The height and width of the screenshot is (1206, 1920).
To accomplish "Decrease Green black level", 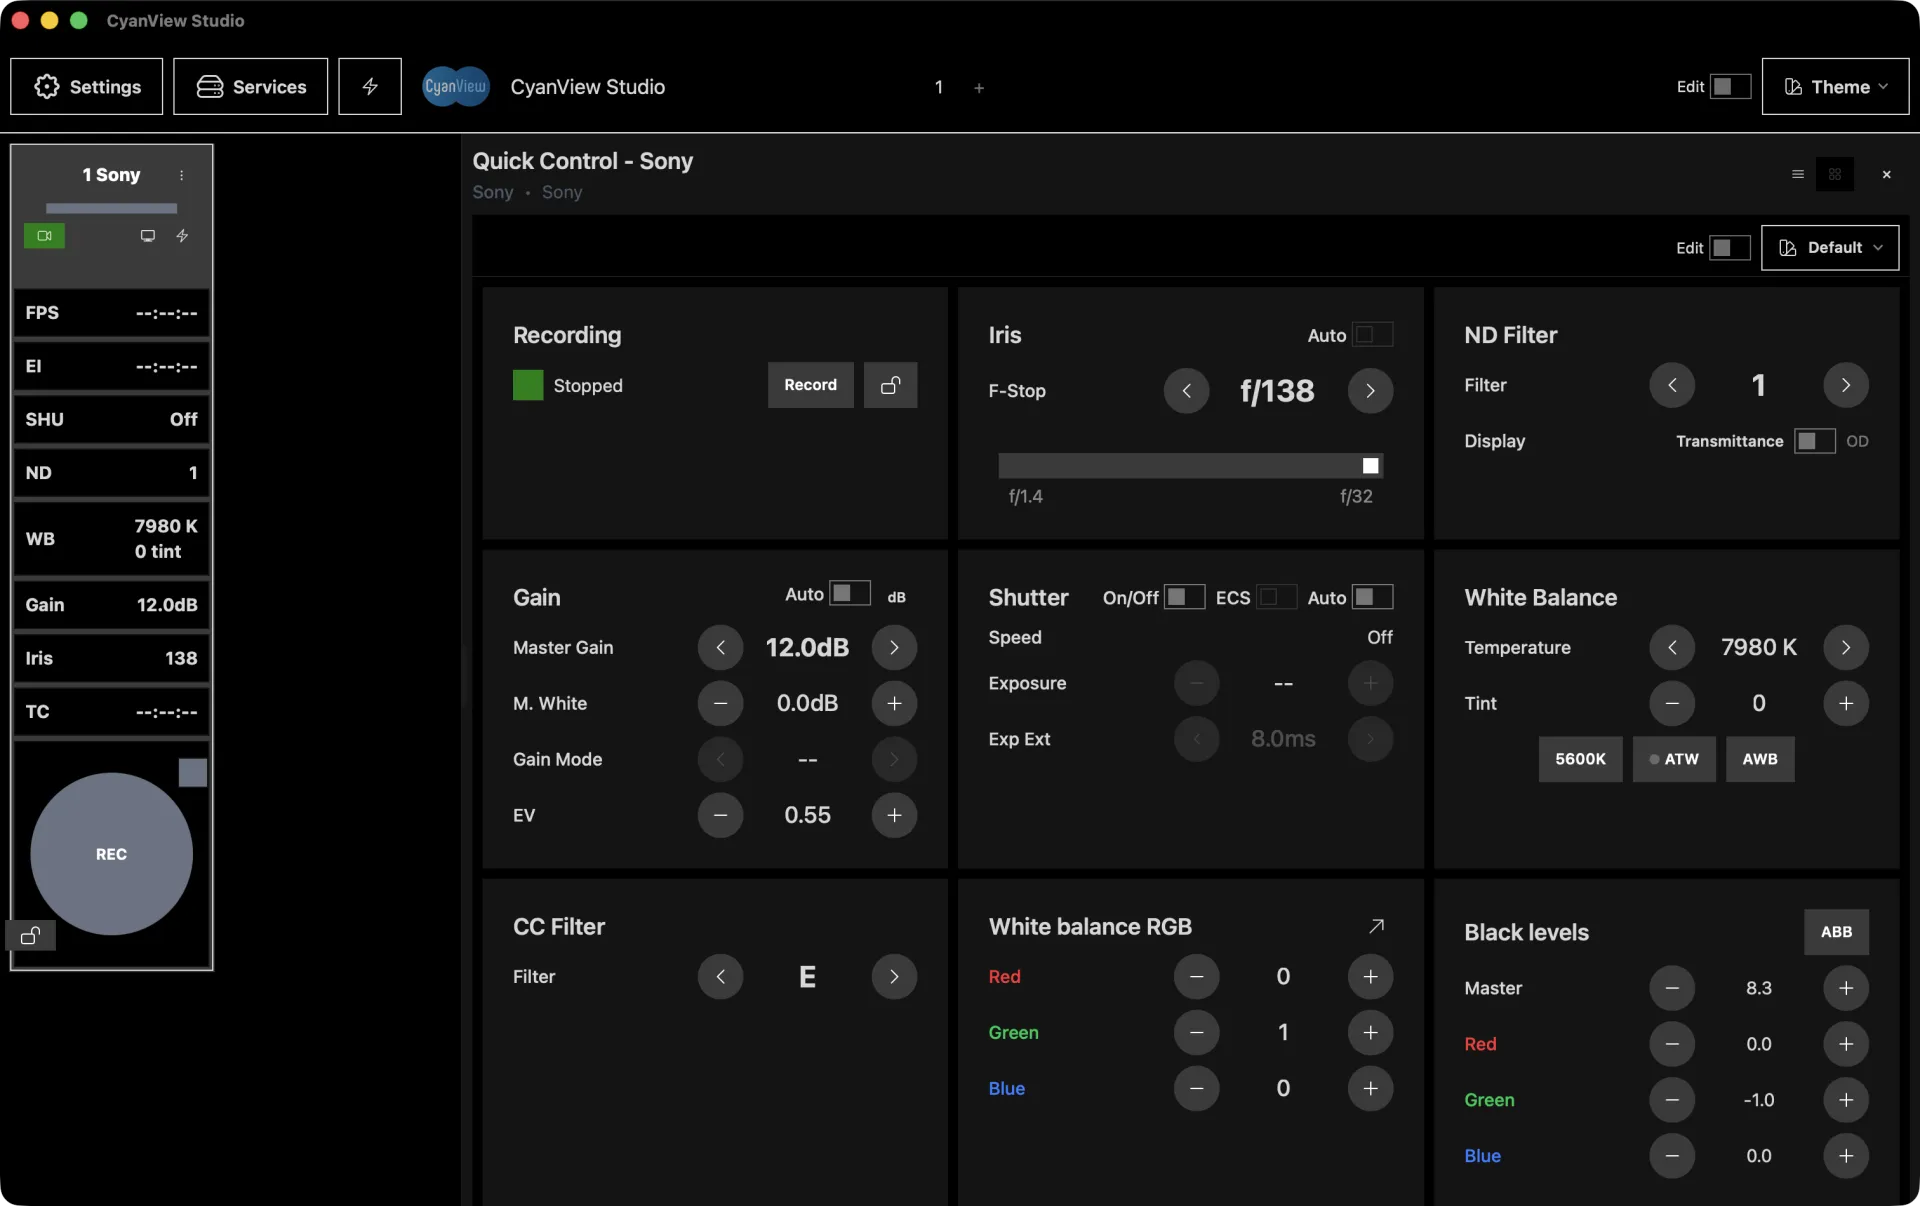I will [x=1672, y=1100].
